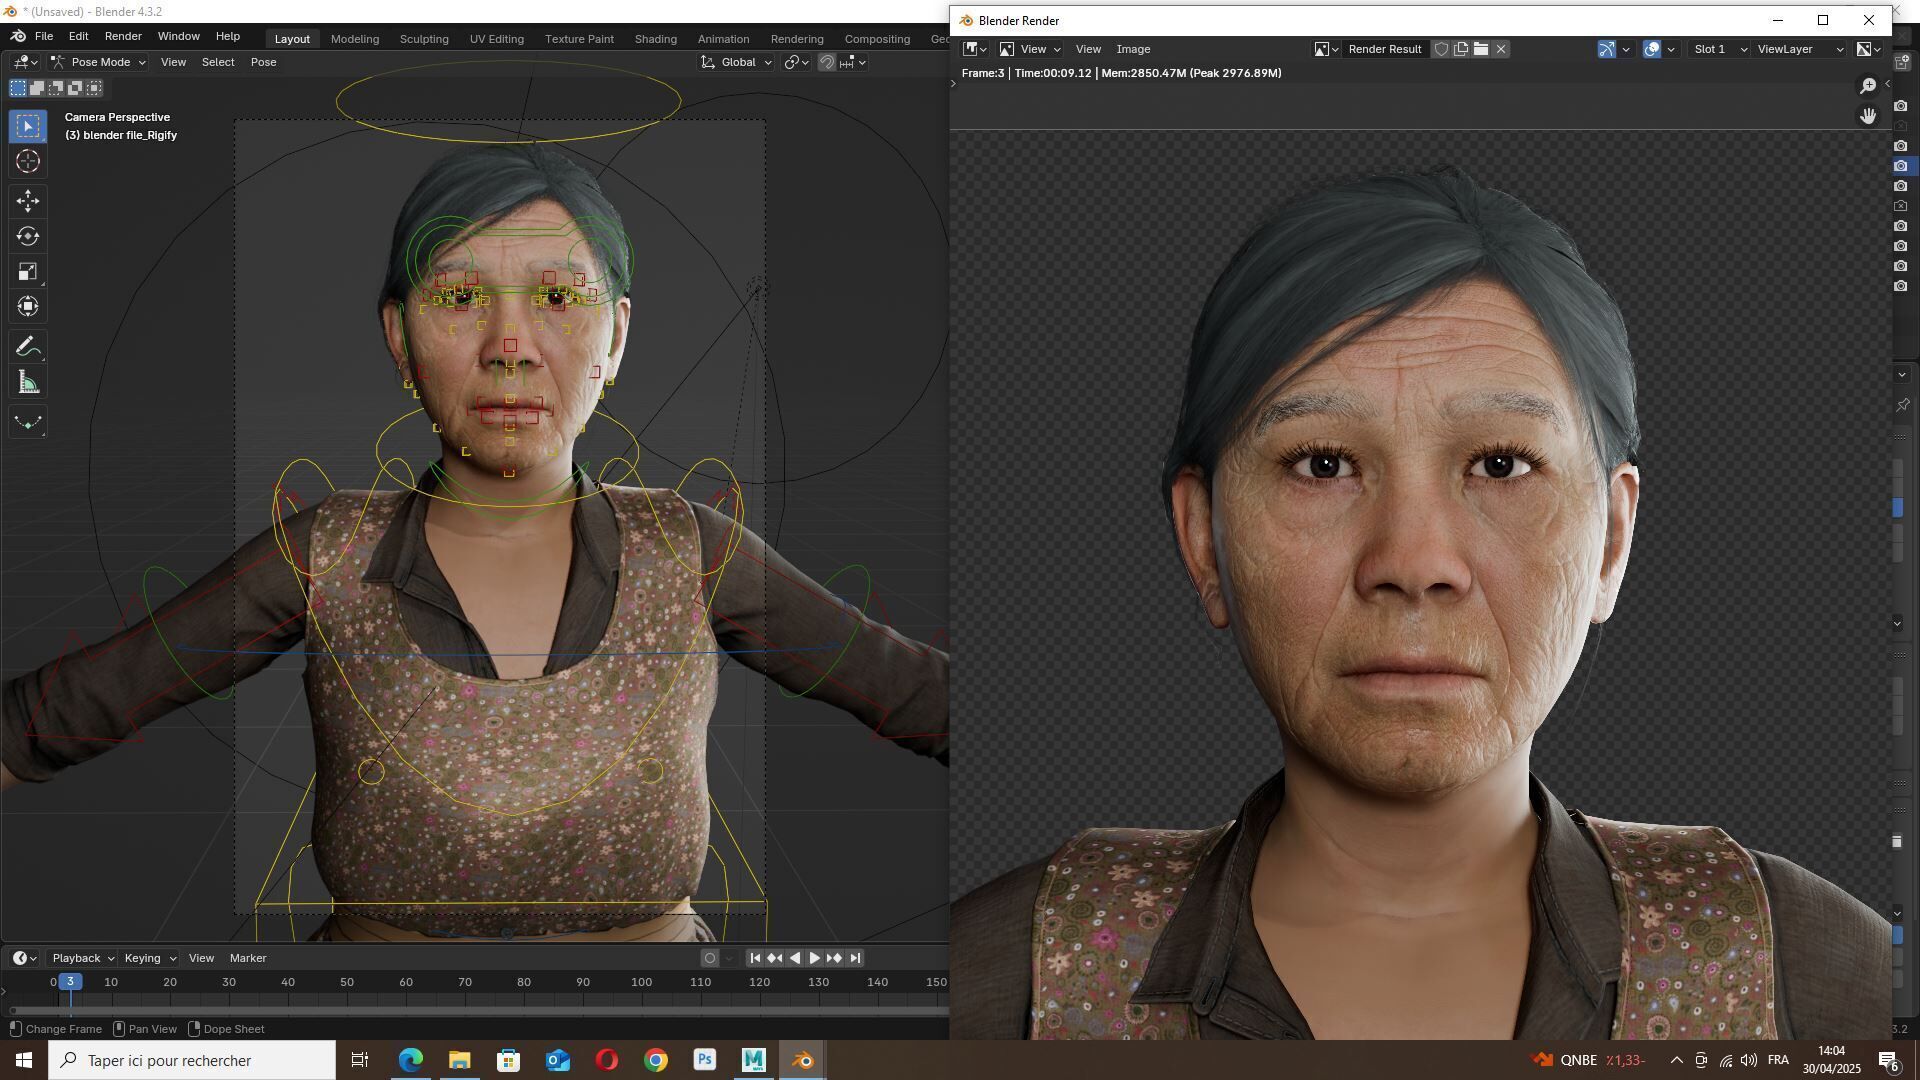Screen dimensions: 1920x1080
Task: Jump to previous keyframe
Action: click(x=775, y=958)
